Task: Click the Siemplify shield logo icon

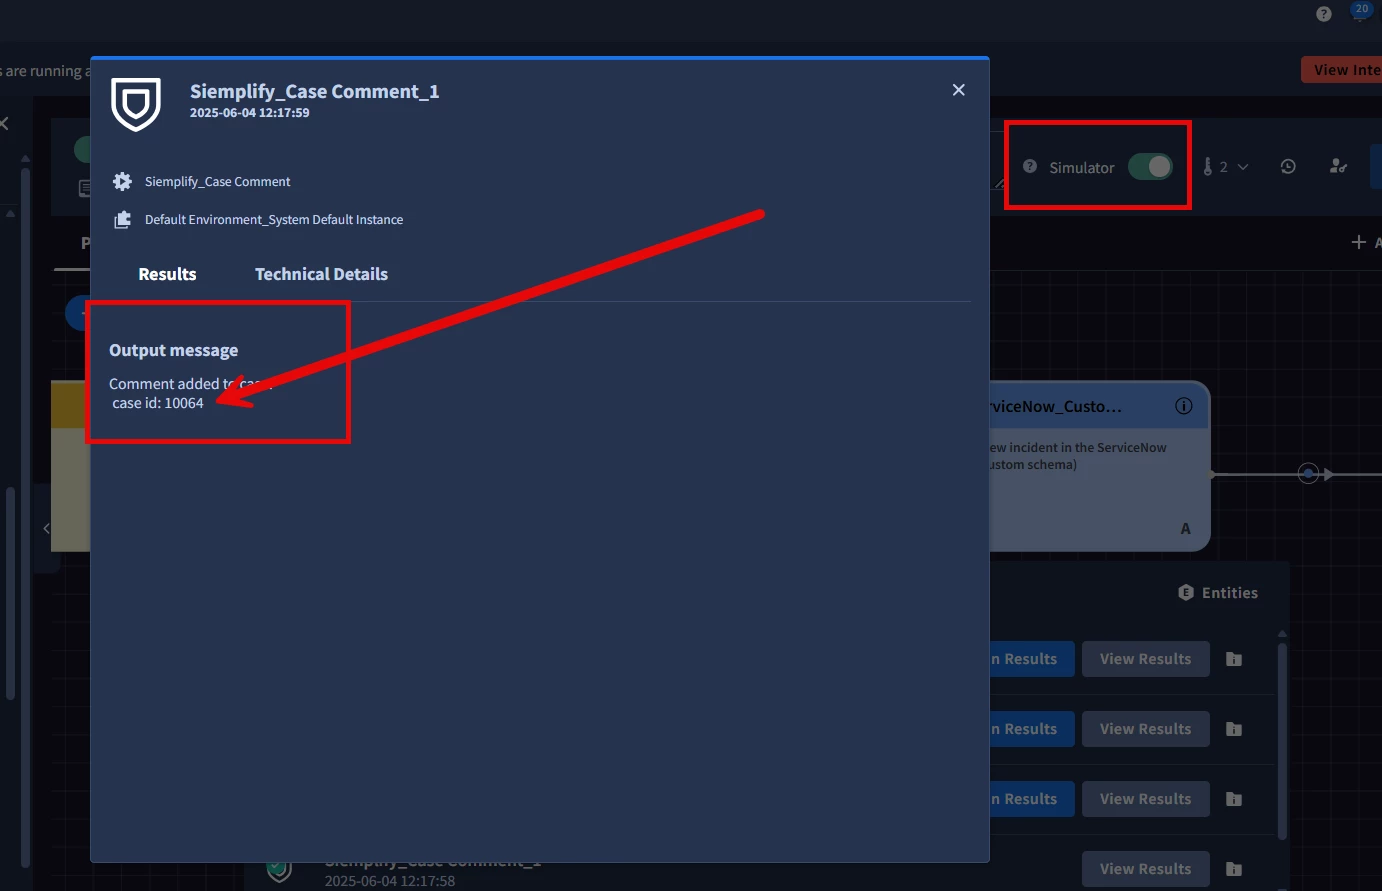Action: point(136,104)
